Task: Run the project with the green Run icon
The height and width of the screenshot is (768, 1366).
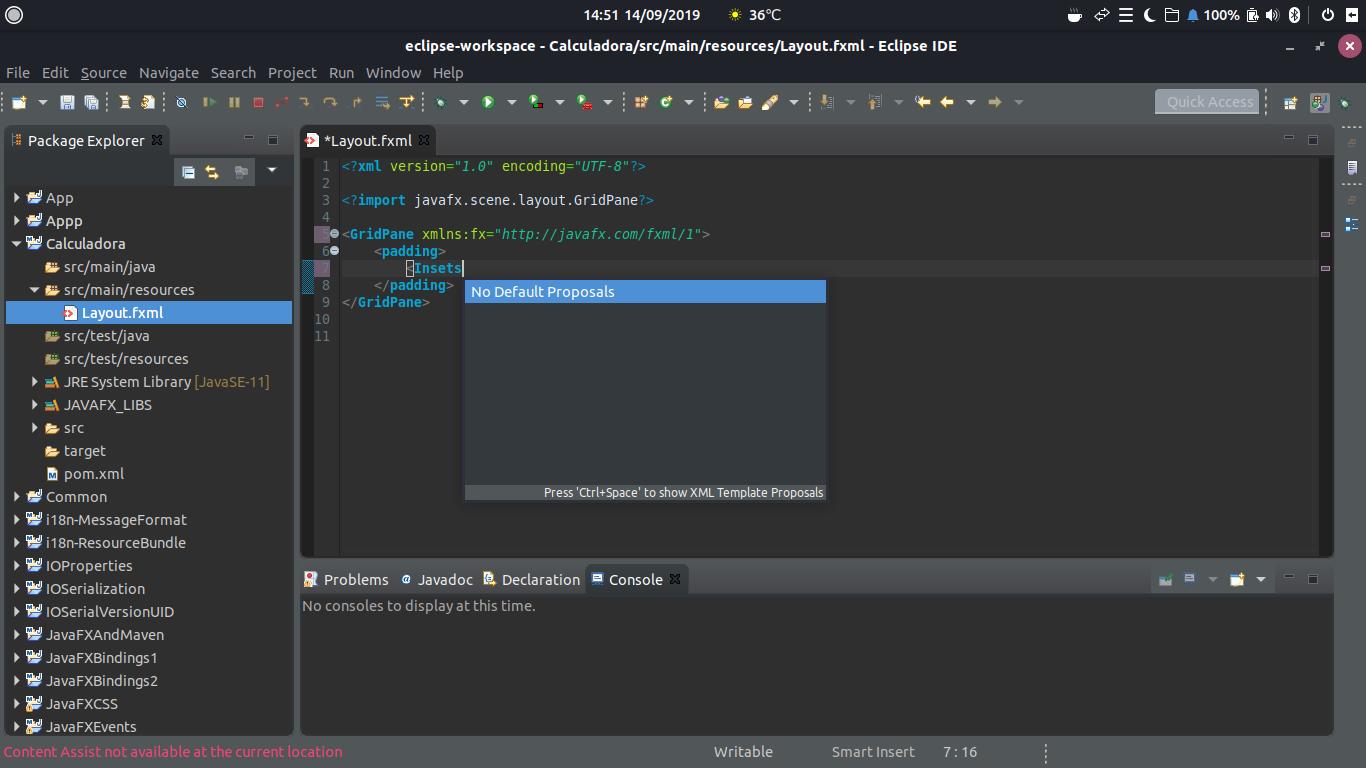Action: pyautogui.click(x=488, y=102)
